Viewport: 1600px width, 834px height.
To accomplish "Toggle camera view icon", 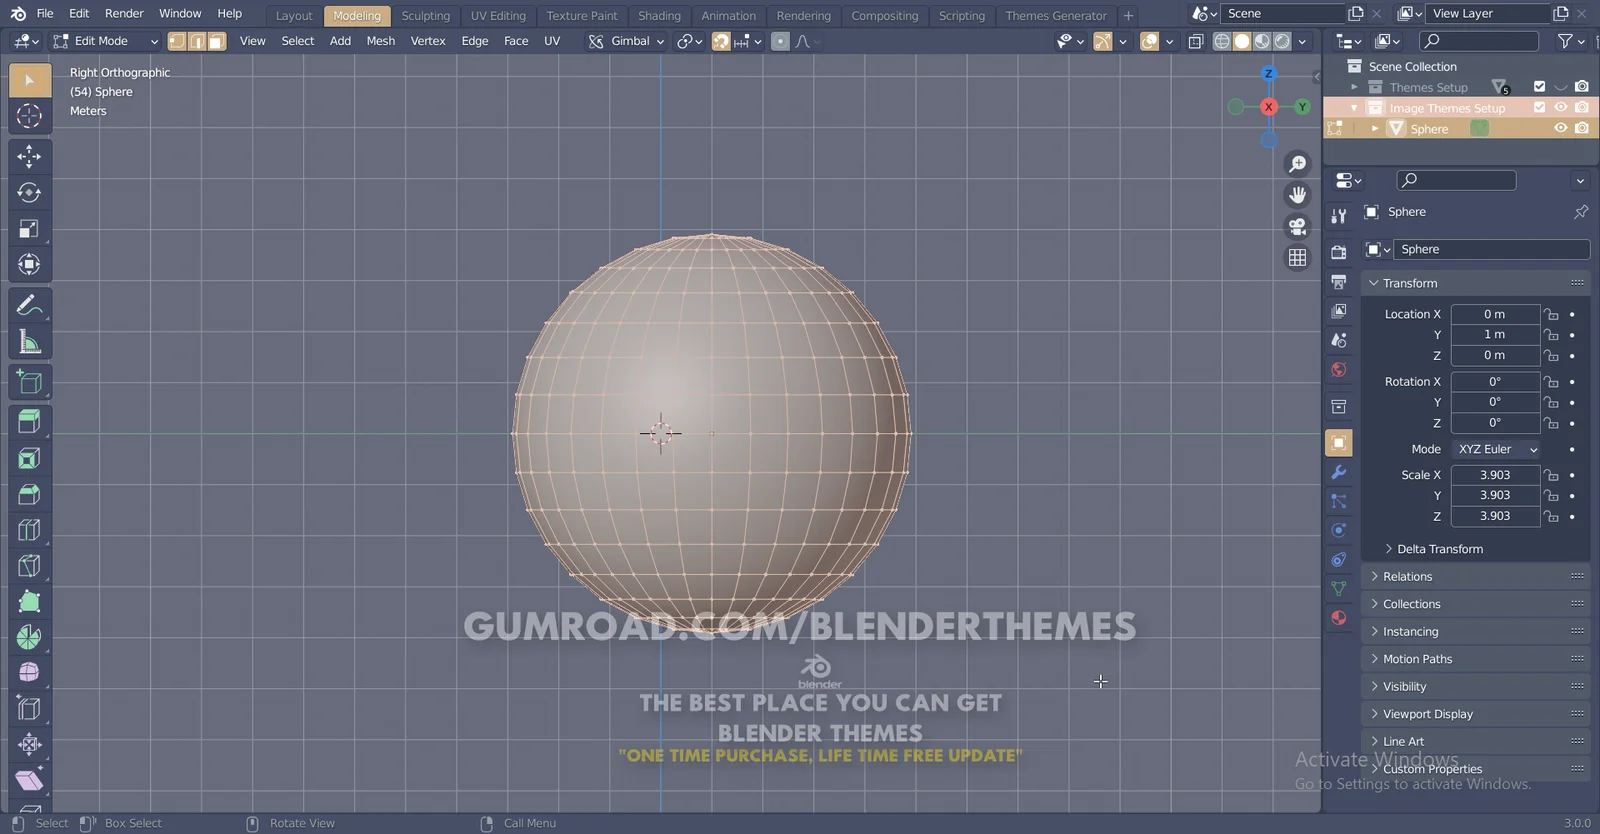I will click(1297, 226).
